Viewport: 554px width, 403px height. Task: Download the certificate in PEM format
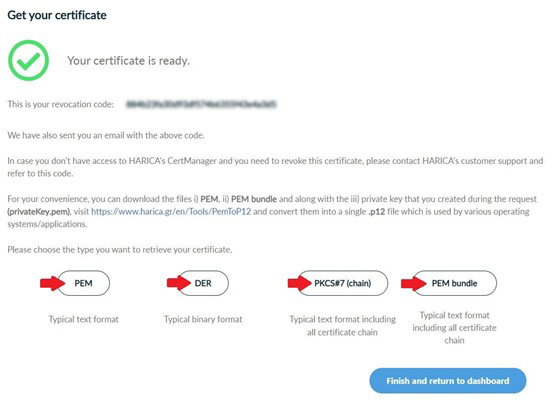(x=83, y=283)
